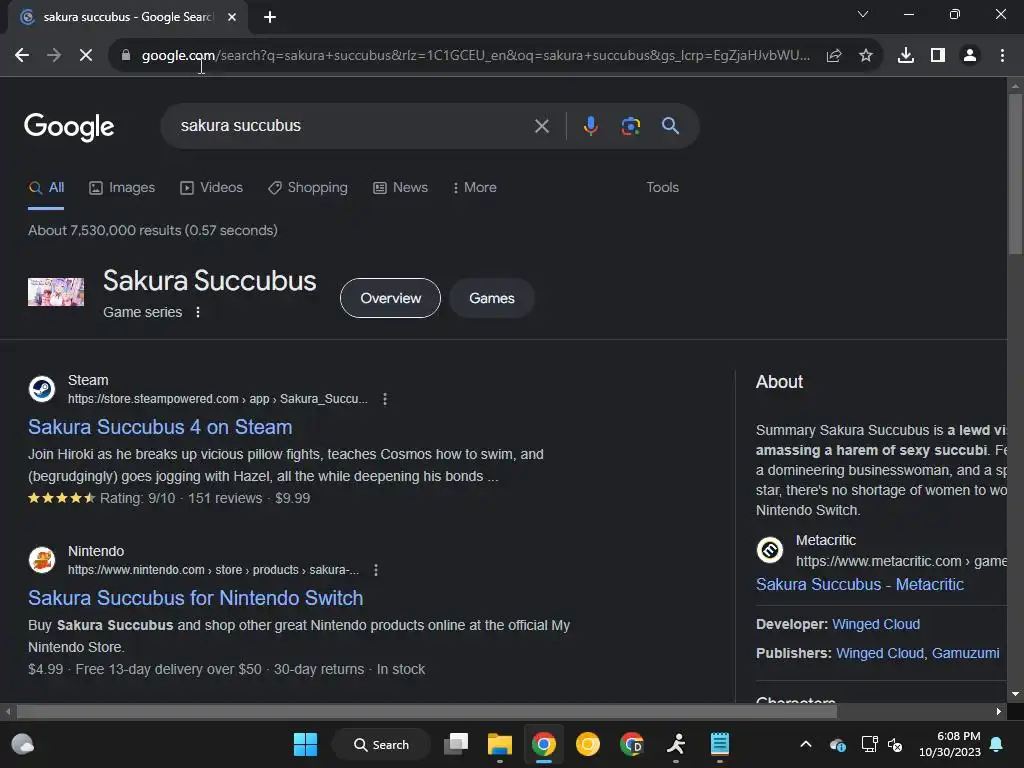Click the vertical page scrollbar
Image resolution: width=1024 pixels, height=768 pixels.
coord(1015,174)
